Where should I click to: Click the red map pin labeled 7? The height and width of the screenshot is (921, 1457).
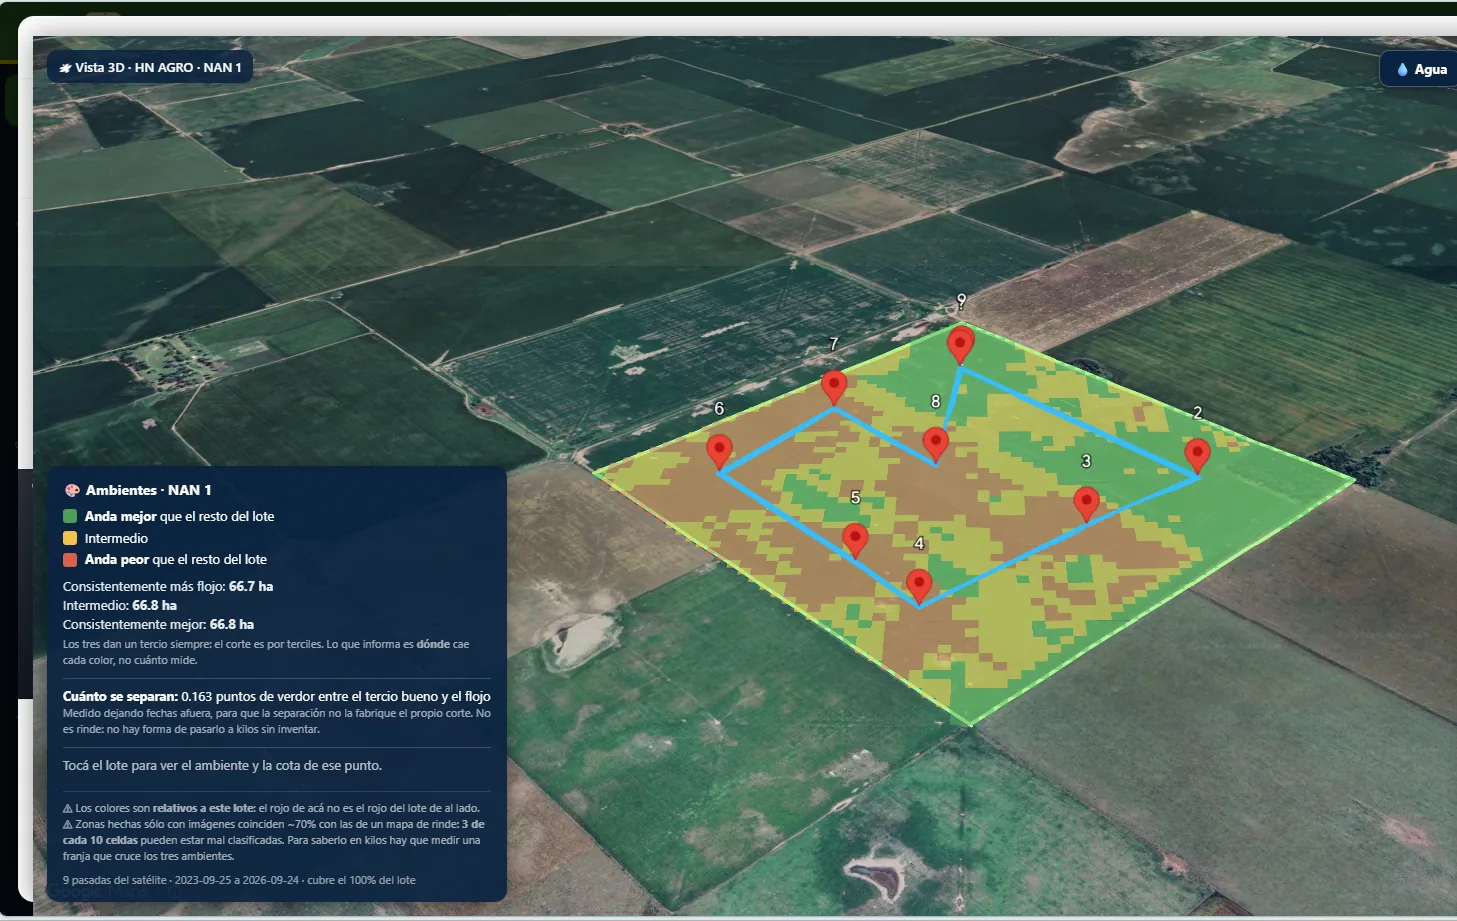coord(834,386)
